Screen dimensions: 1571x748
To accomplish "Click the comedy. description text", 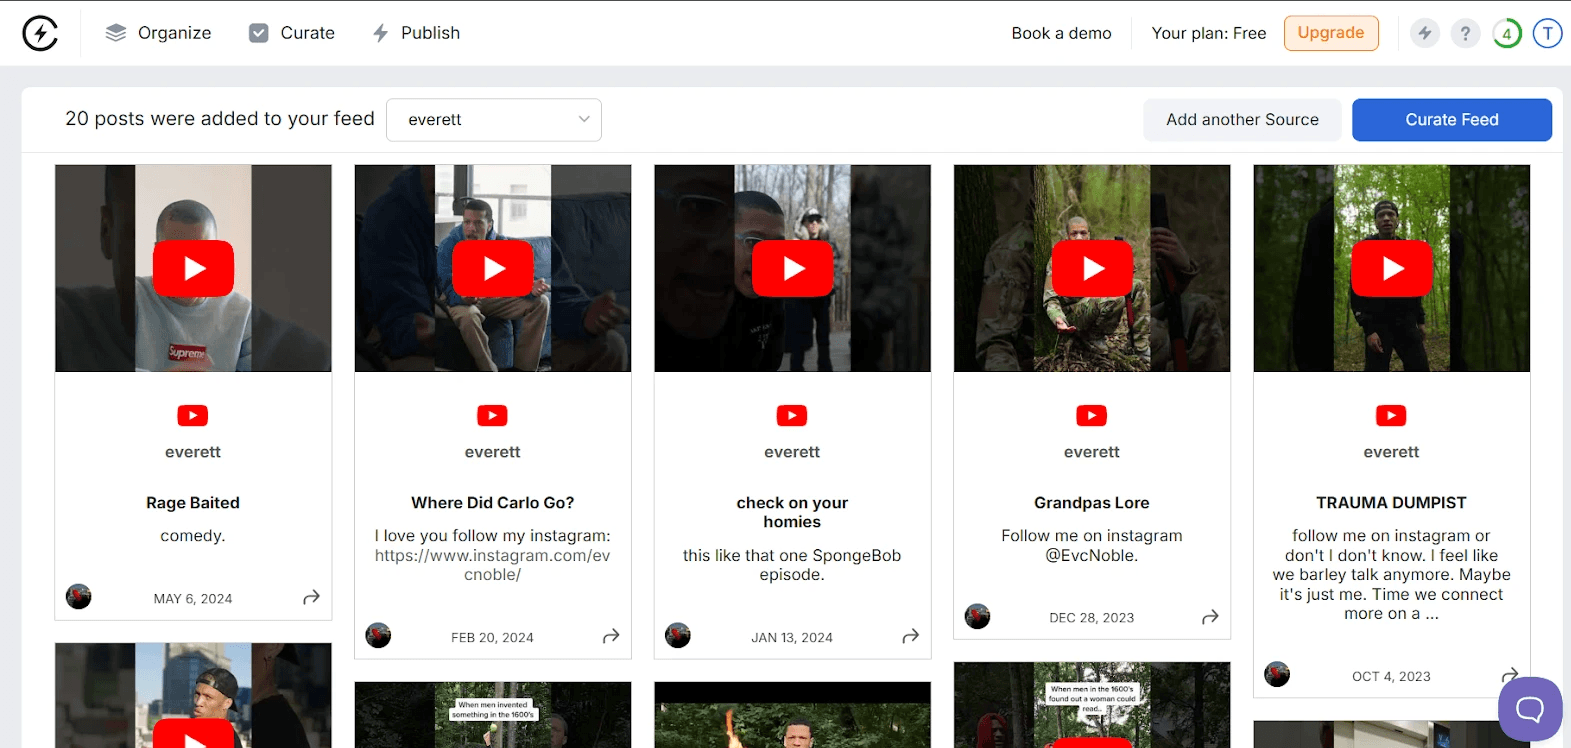I will [193, 536].
